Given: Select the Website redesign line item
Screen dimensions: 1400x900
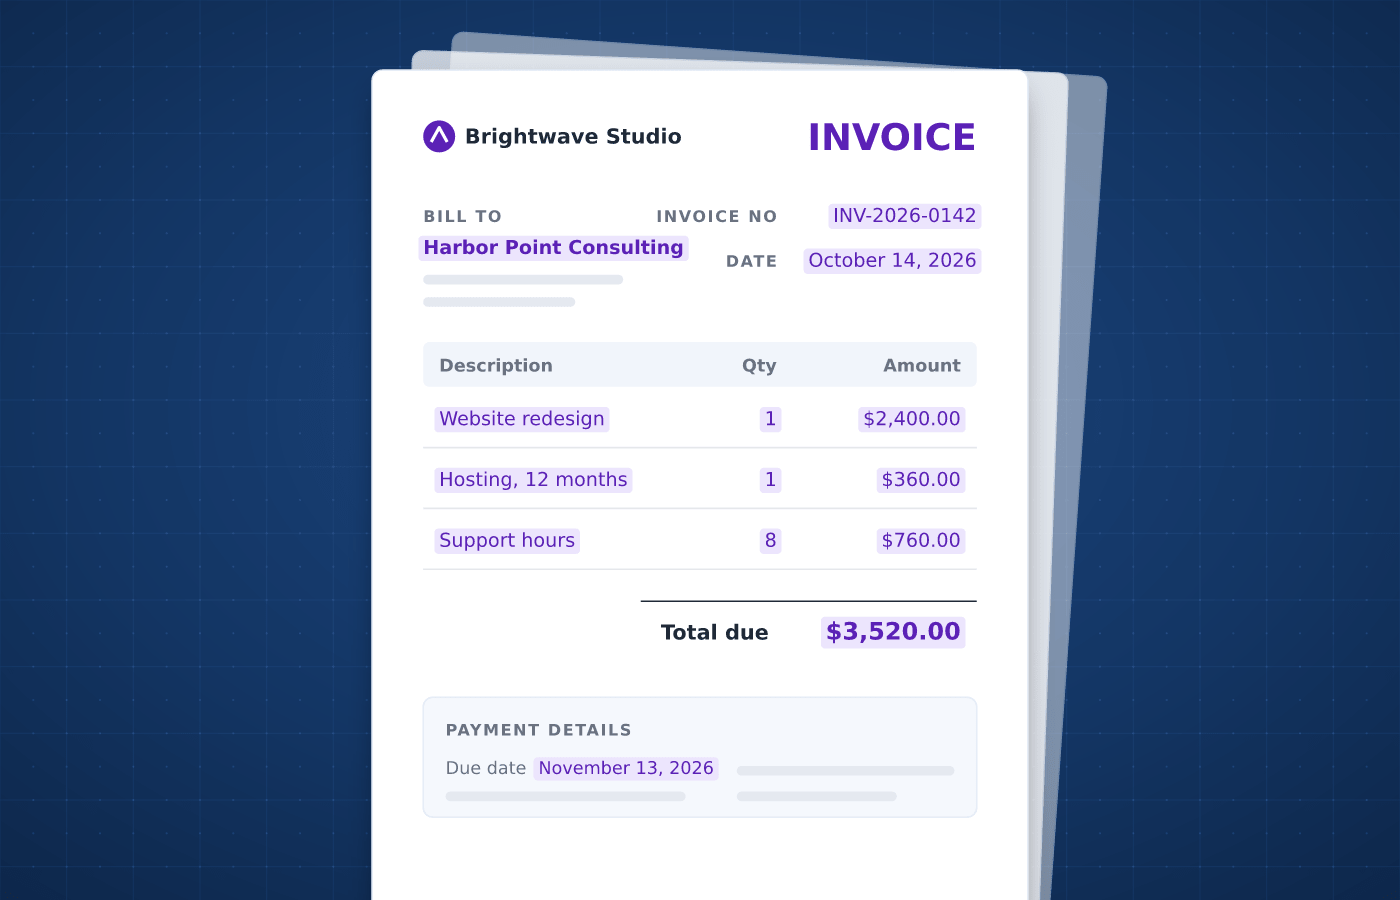Looking at the screenshot, I should pyautogui.click(x=522, y=419).
